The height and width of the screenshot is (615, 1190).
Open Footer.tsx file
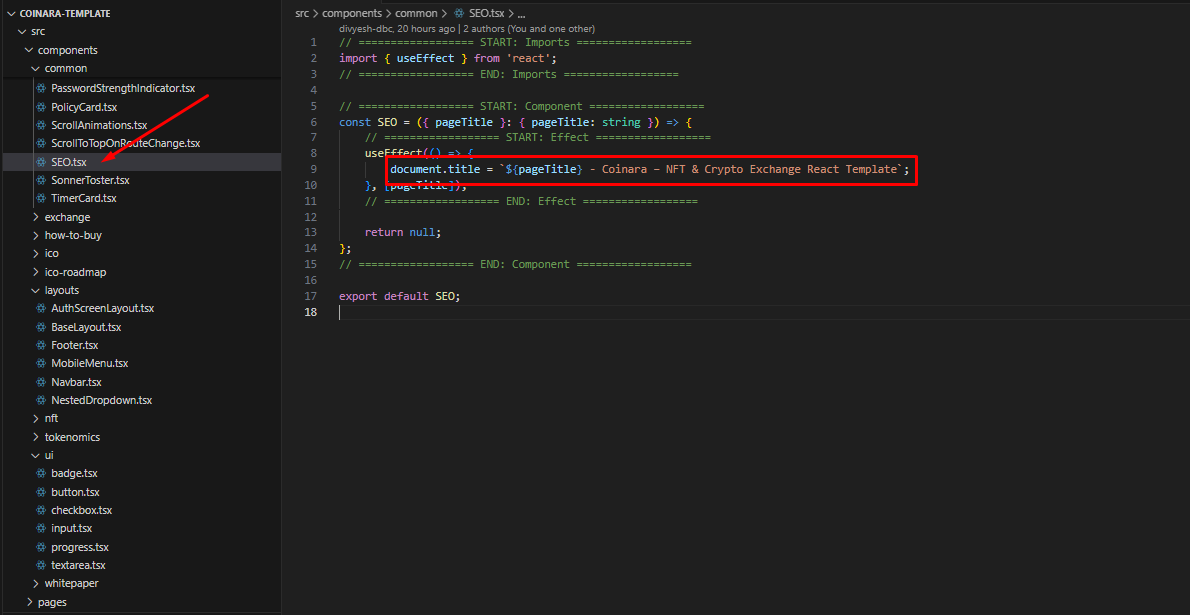(74, 345)
